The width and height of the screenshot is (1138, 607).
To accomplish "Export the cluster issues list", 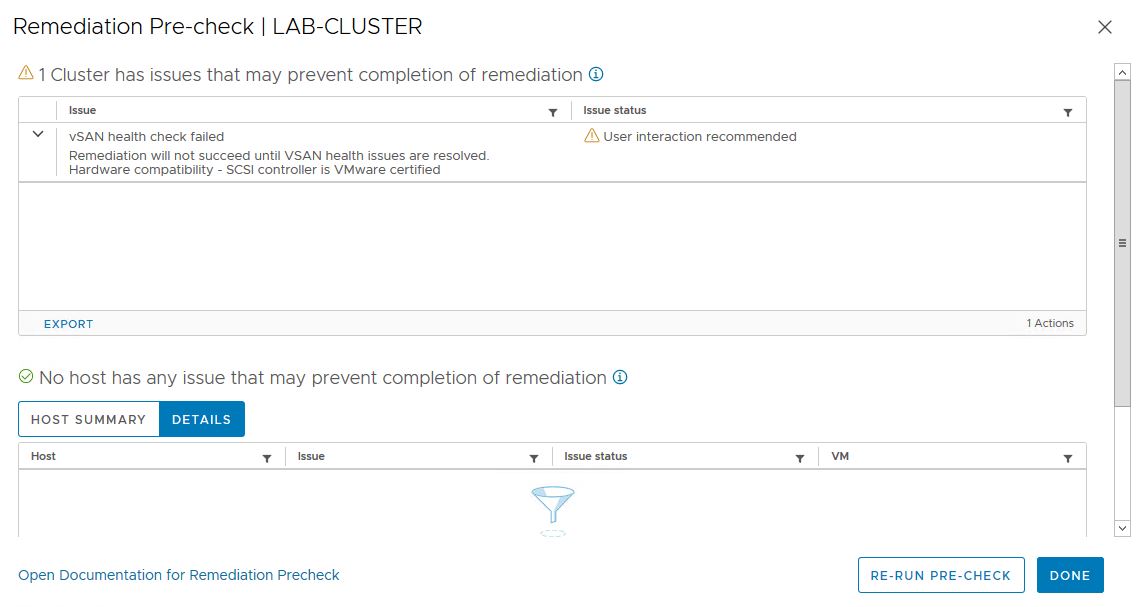I will [x=68, y=324].
